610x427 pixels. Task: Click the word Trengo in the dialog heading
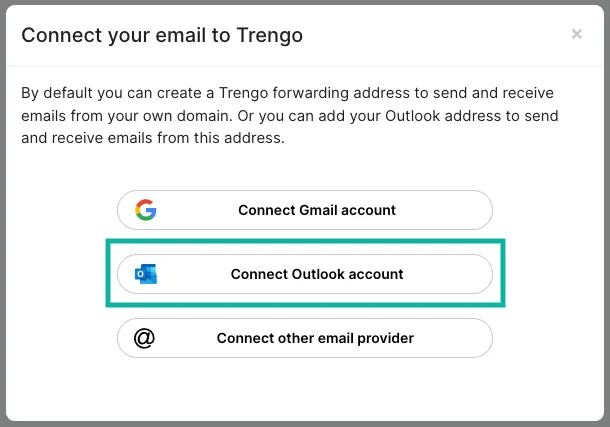coord(270,35)
